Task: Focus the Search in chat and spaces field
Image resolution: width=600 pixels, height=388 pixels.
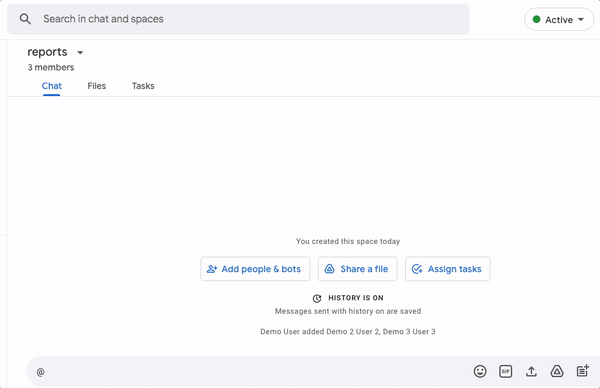Action: coord(238,19)
